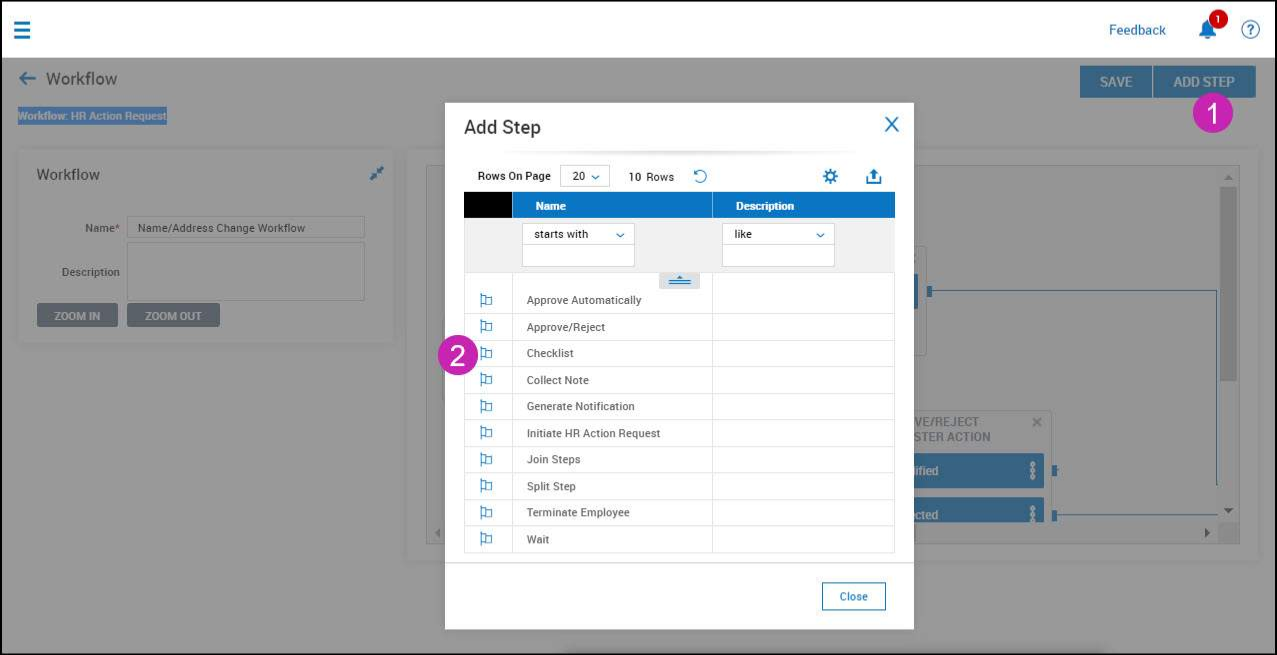Close the Add Step dialog with X
1277x655 pixels.
[x=892, y=125]
